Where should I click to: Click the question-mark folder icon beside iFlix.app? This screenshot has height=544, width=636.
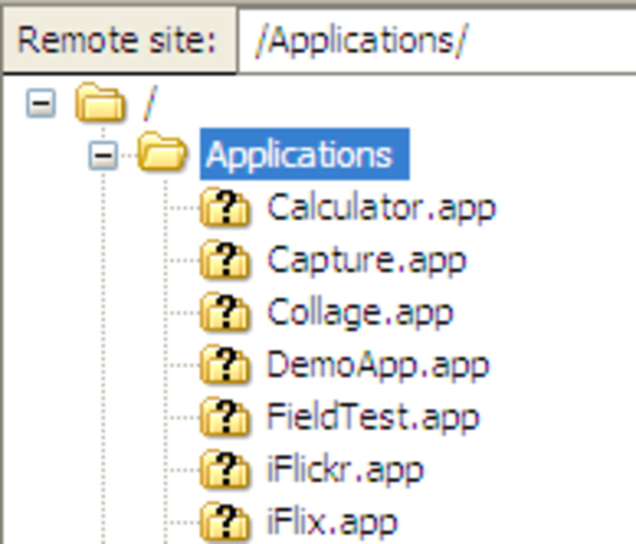225,520
